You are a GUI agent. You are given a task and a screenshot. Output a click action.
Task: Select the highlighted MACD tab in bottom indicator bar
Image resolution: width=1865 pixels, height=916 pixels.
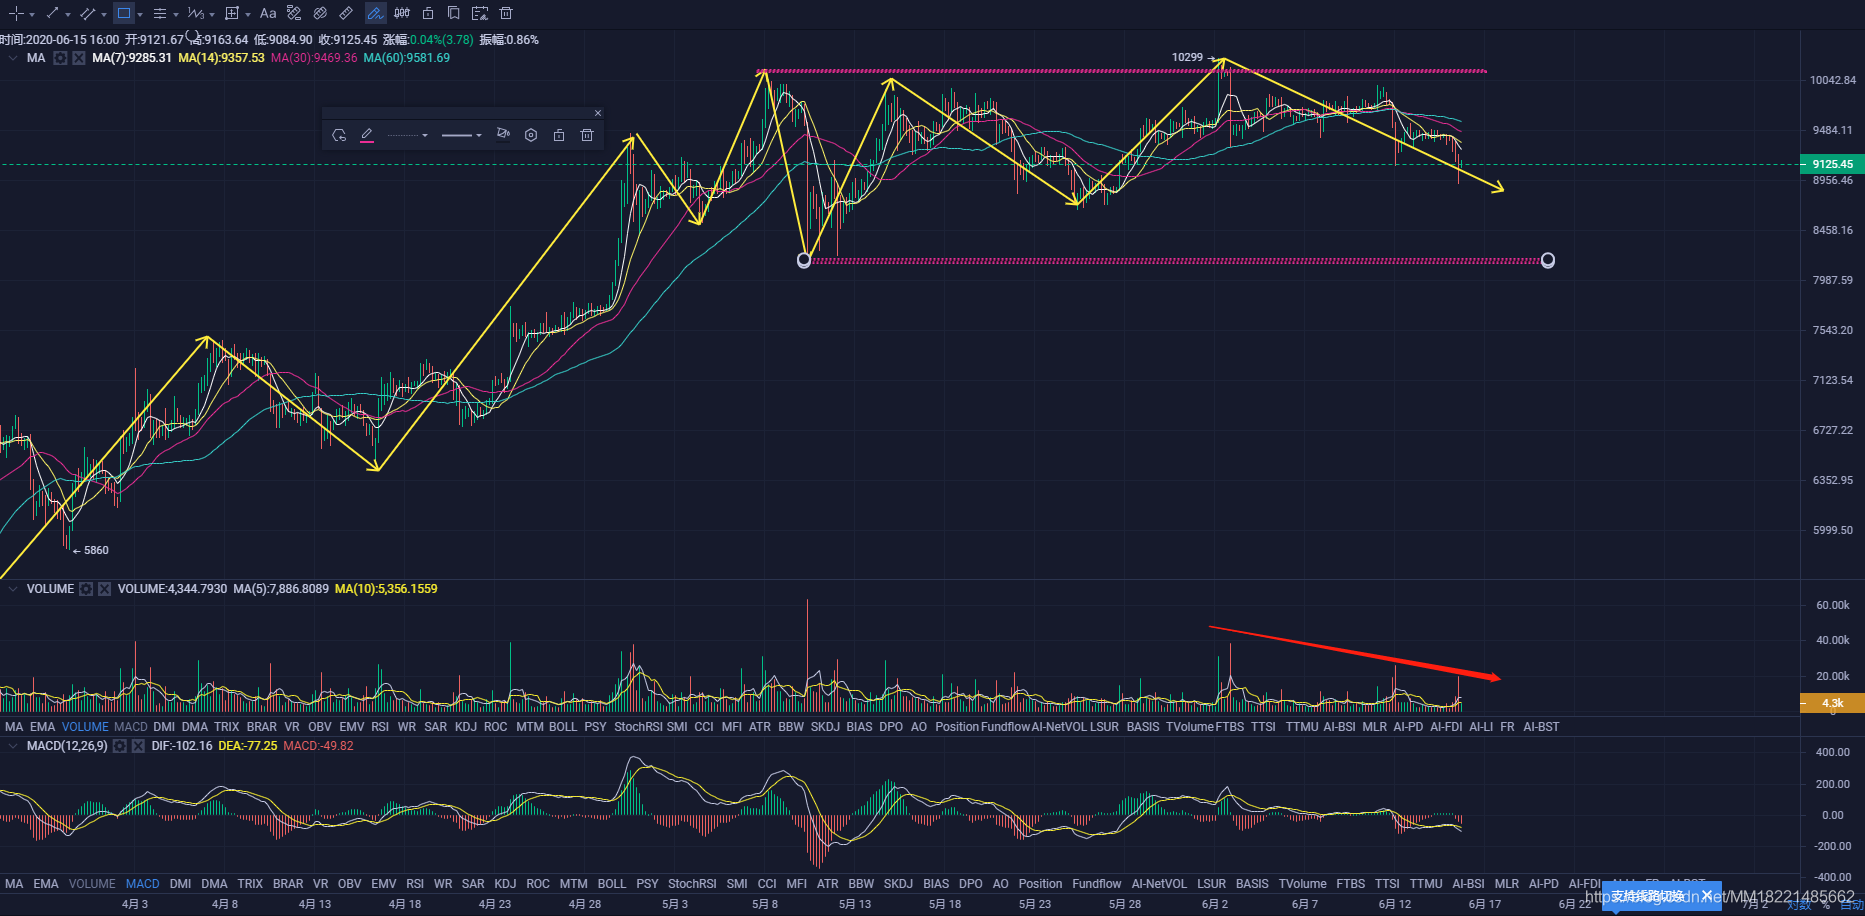(142, 884)
